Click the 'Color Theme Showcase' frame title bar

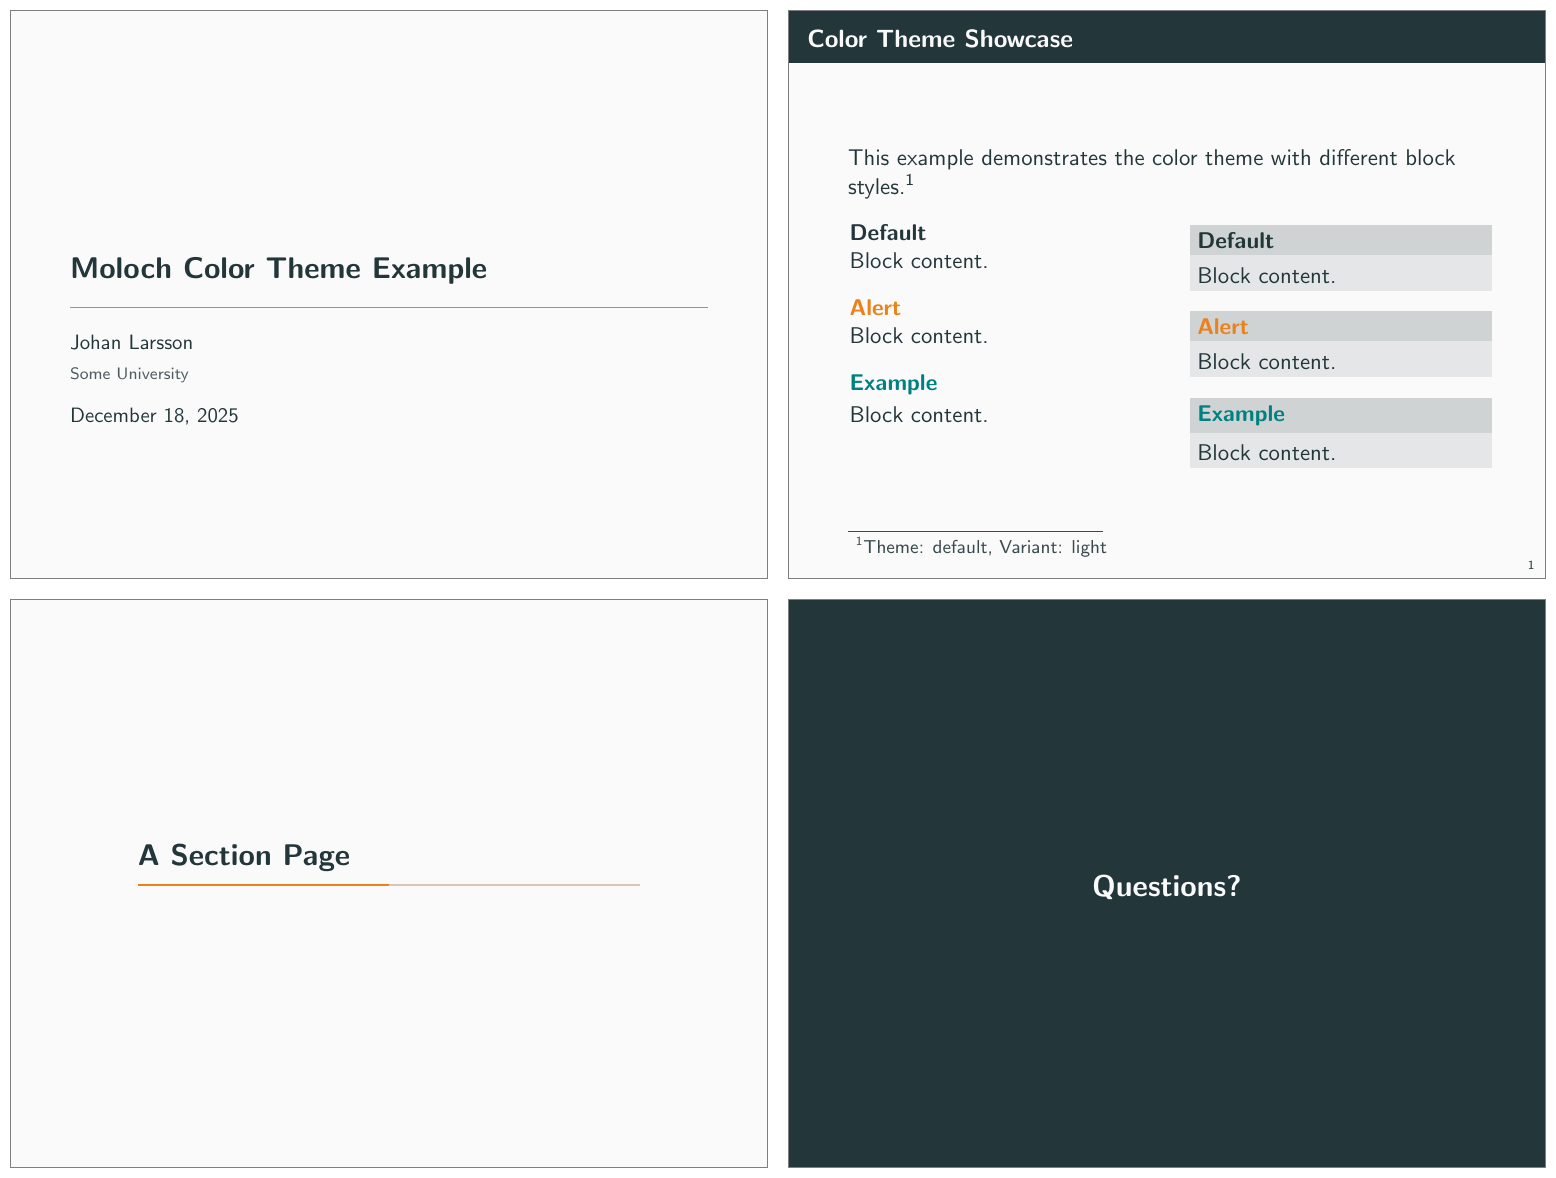[1166, 39]
